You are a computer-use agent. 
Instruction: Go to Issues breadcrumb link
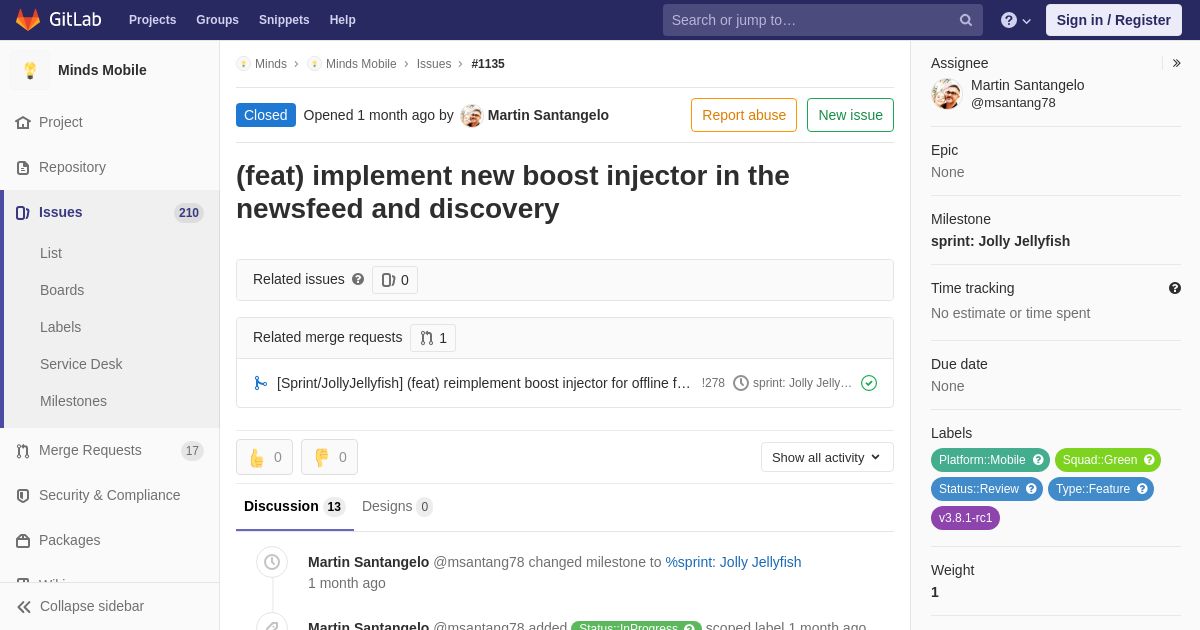click(434, 64)
